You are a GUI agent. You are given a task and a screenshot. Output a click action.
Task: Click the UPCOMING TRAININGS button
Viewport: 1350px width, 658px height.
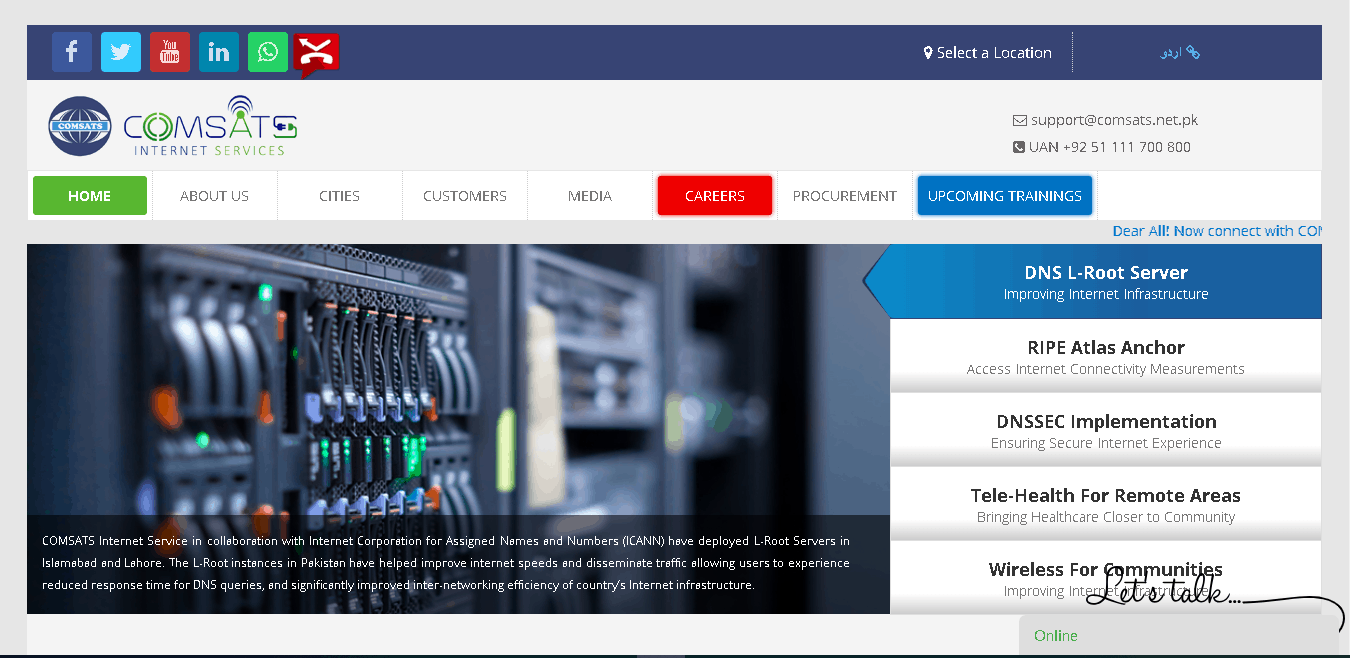click(x=1005, y=196)
